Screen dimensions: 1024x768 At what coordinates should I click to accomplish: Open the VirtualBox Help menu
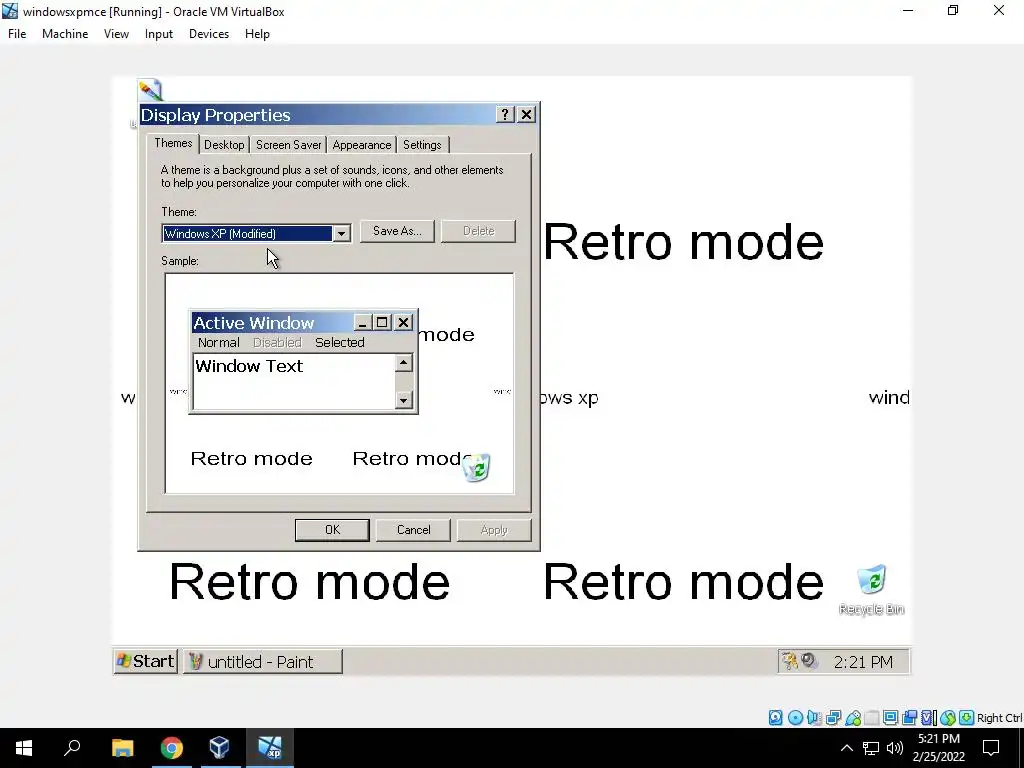coord(257,34)
